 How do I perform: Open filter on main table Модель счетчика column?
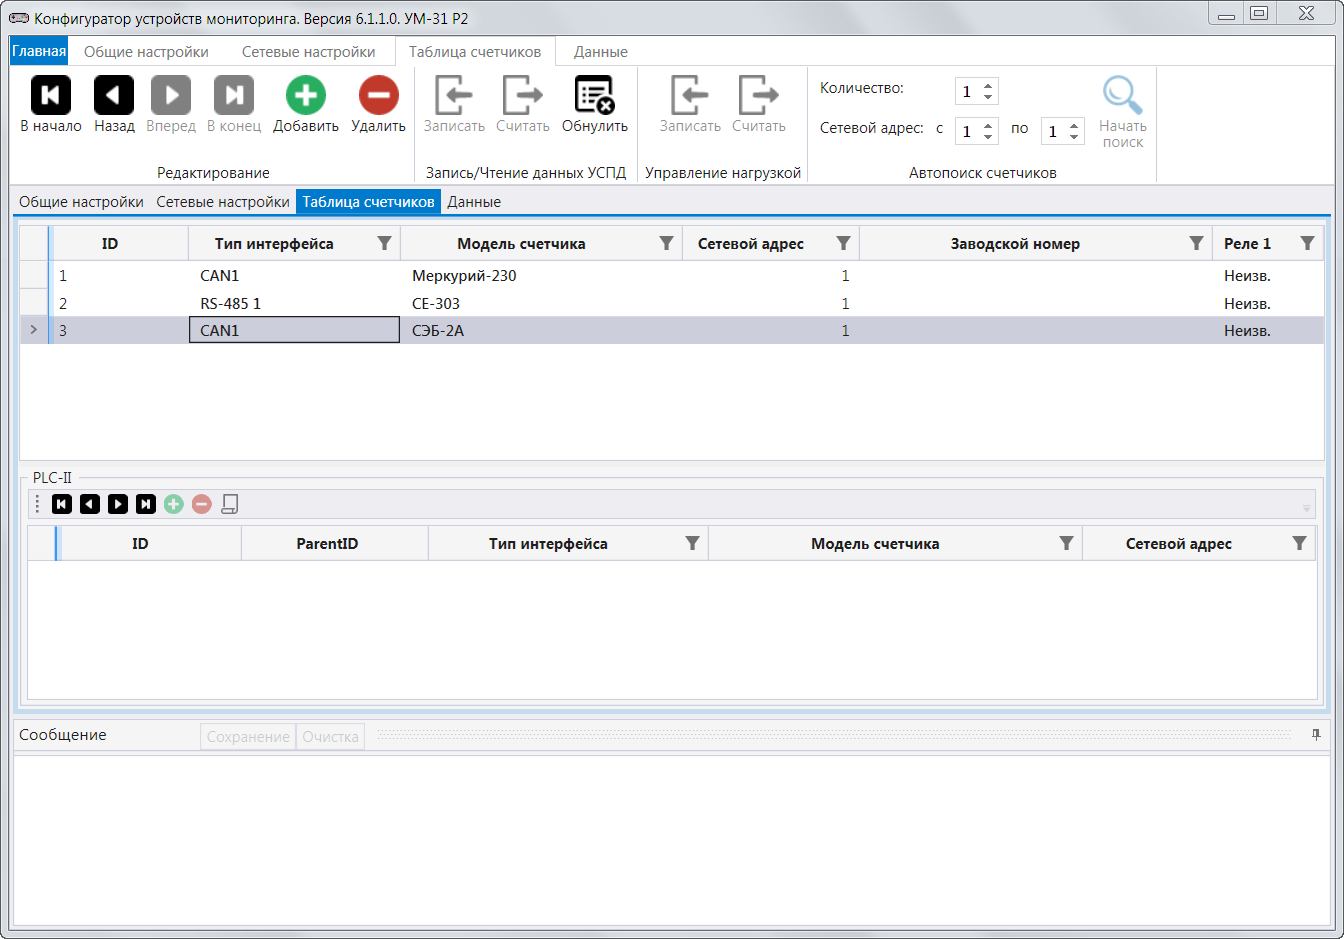click(667, 243)
